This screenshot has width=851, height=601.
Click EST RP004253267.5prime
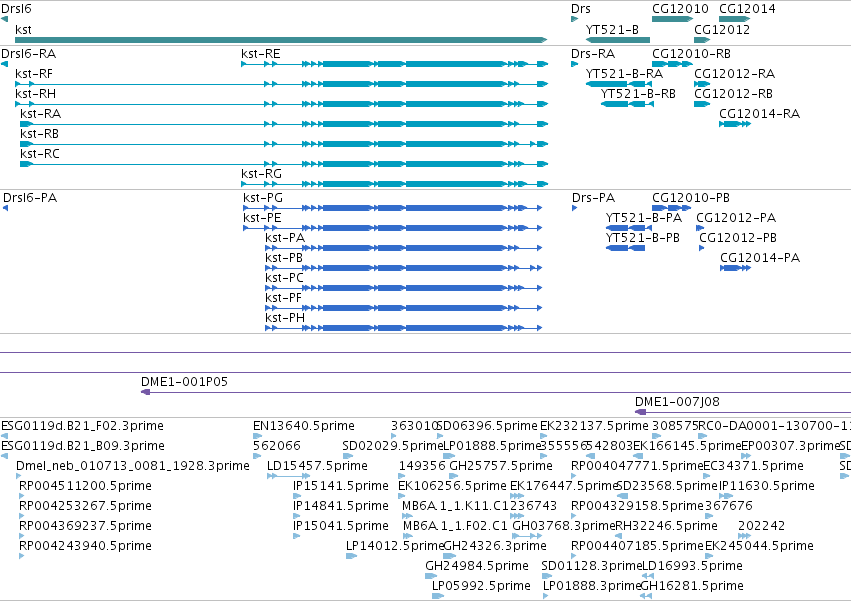pyautogui.click(x=22, y=516)
